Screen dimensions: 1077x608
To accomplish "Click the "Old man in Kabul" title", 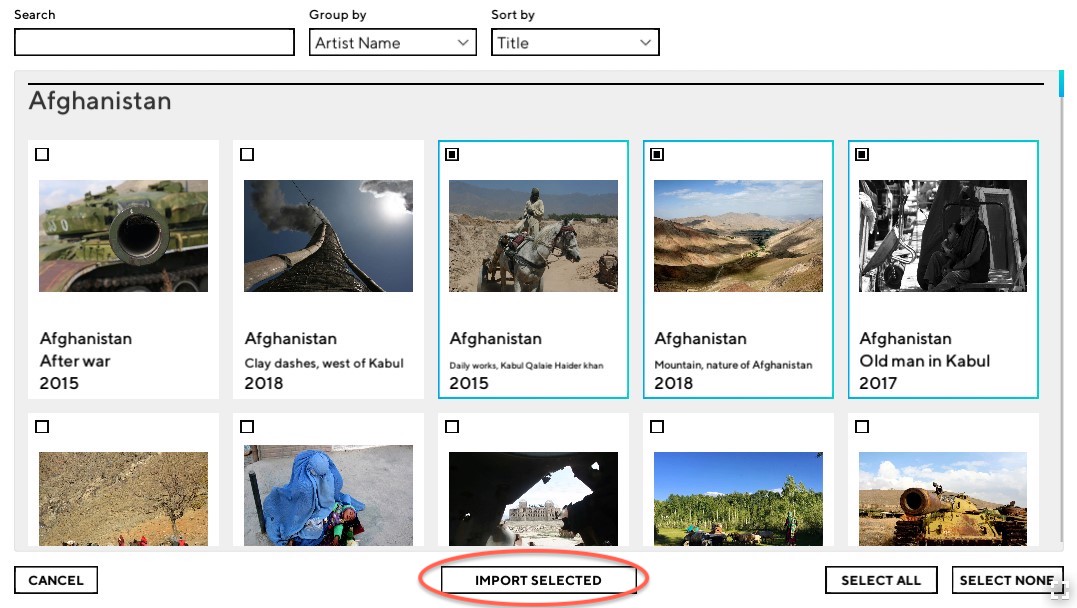I will click(925, 361).
